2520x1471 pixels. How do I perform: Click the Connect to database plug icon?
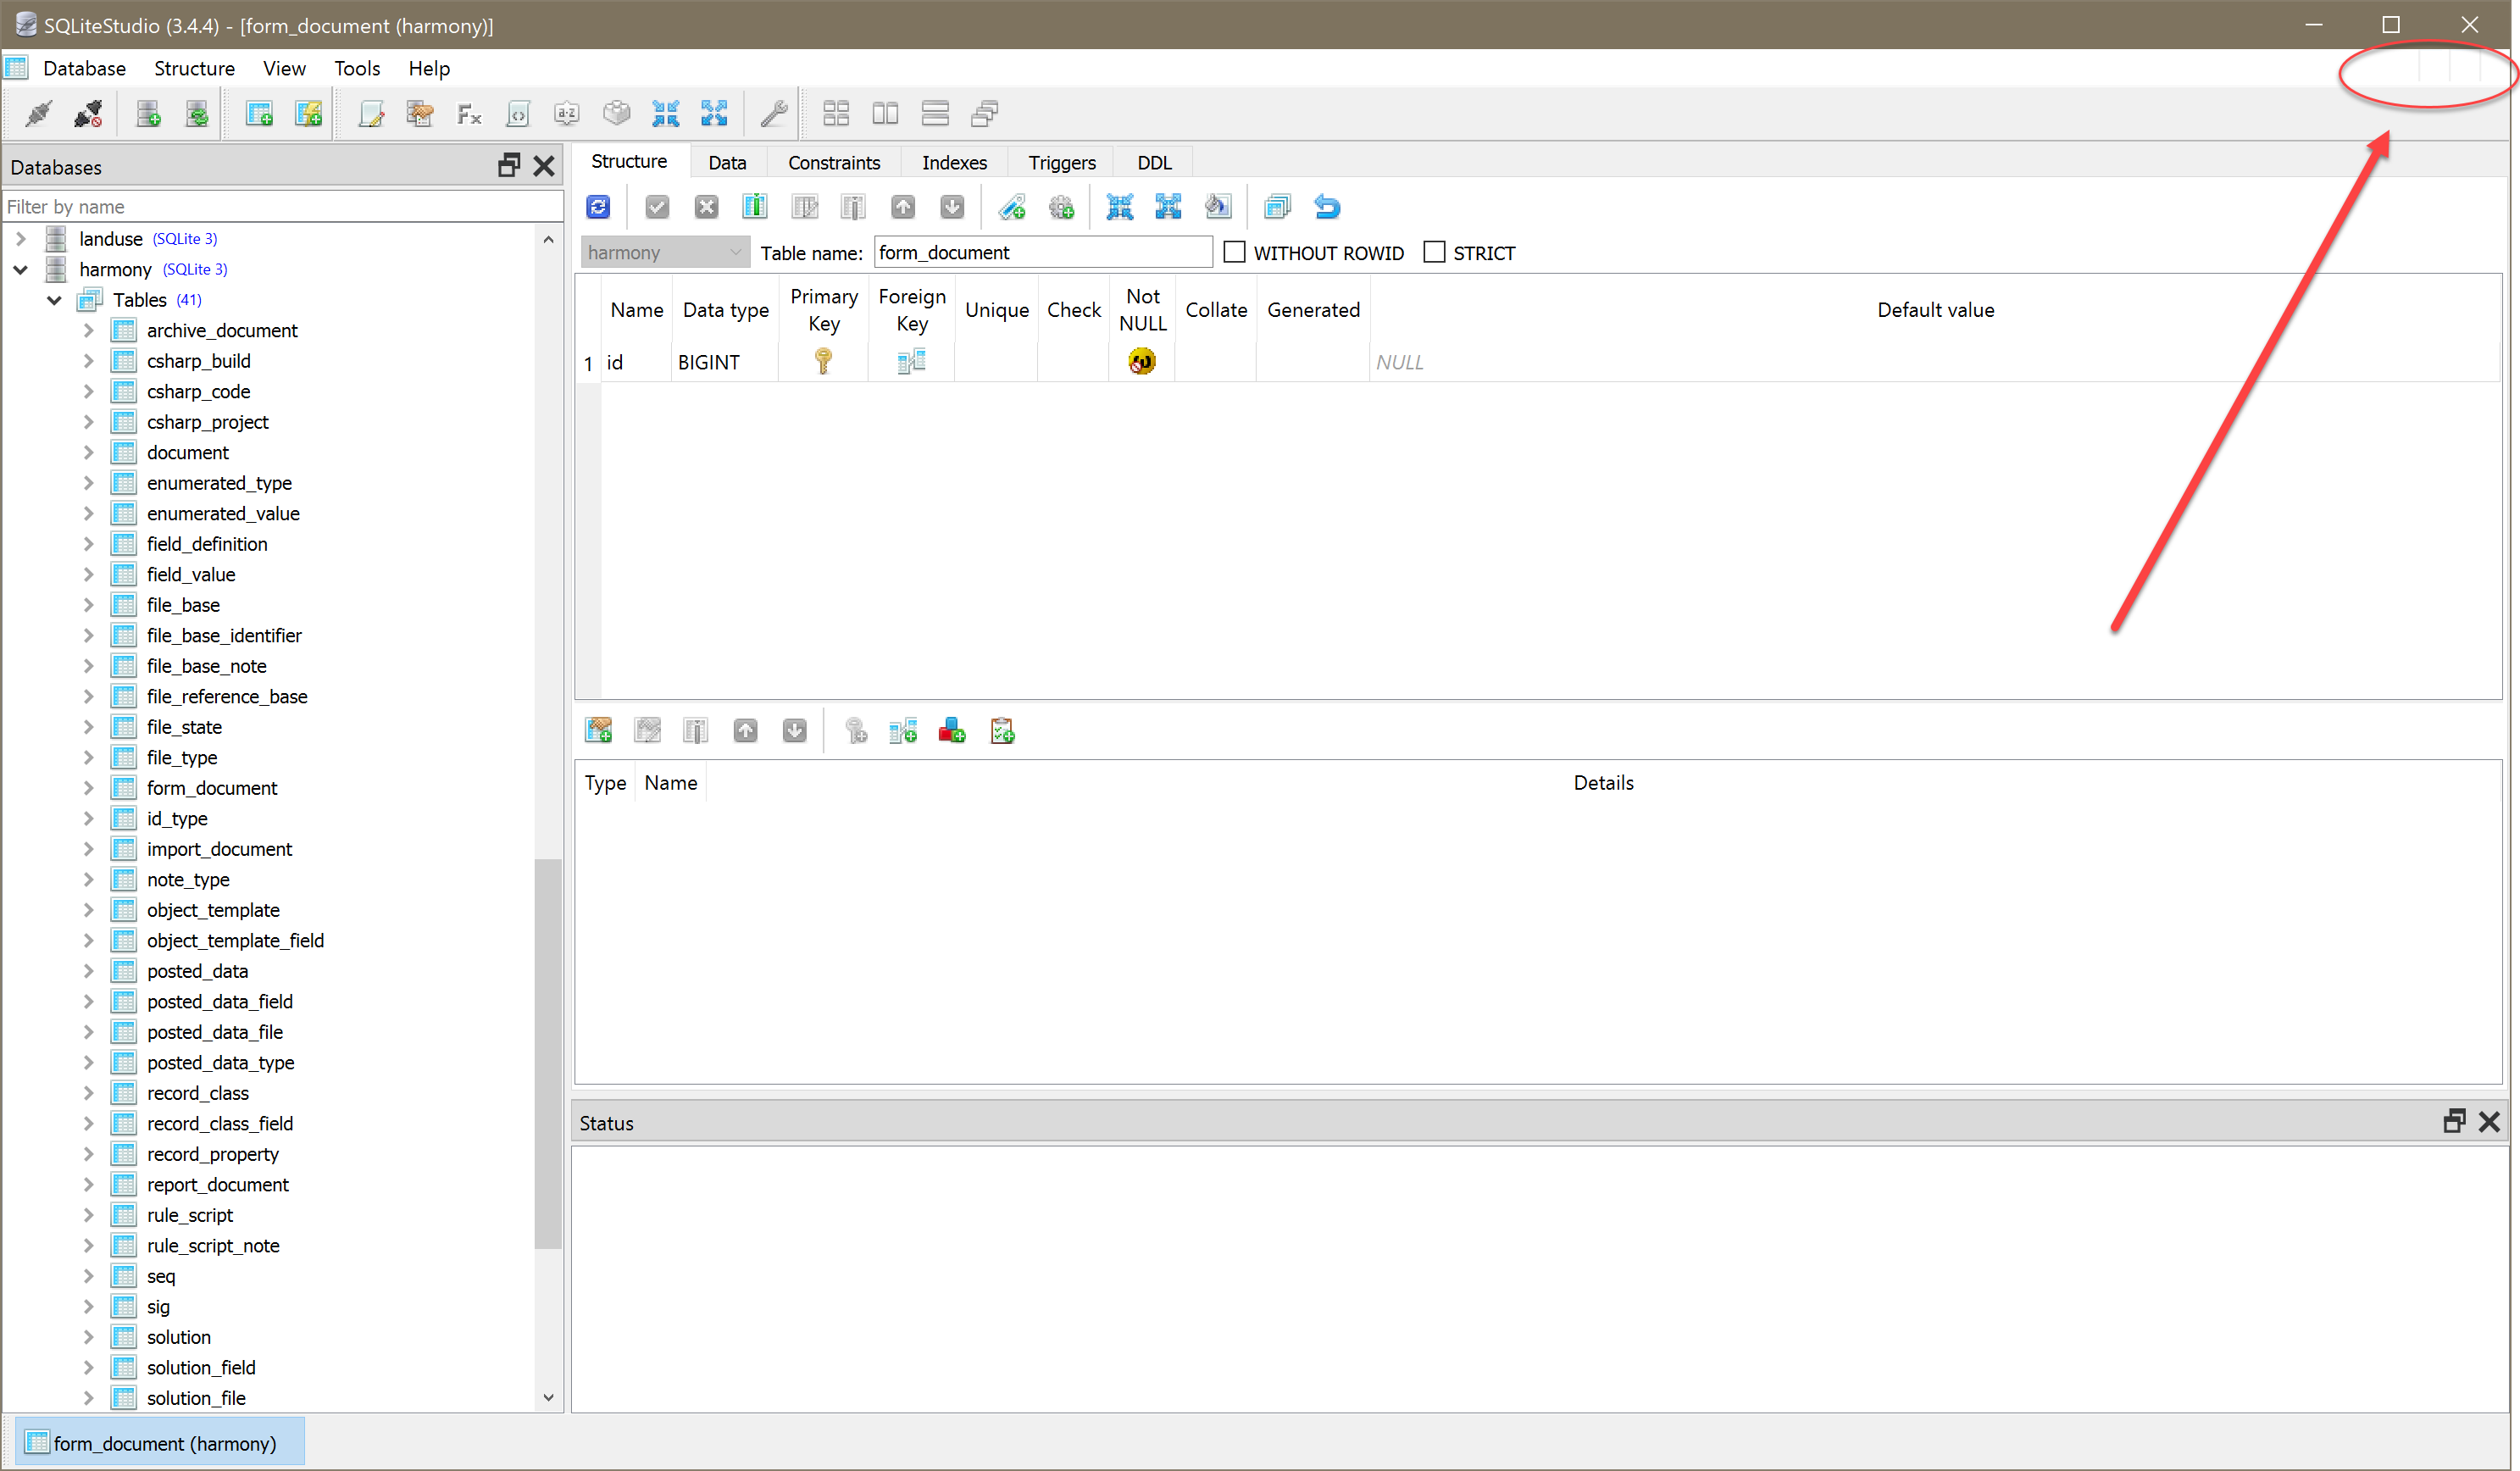[38, 114]
